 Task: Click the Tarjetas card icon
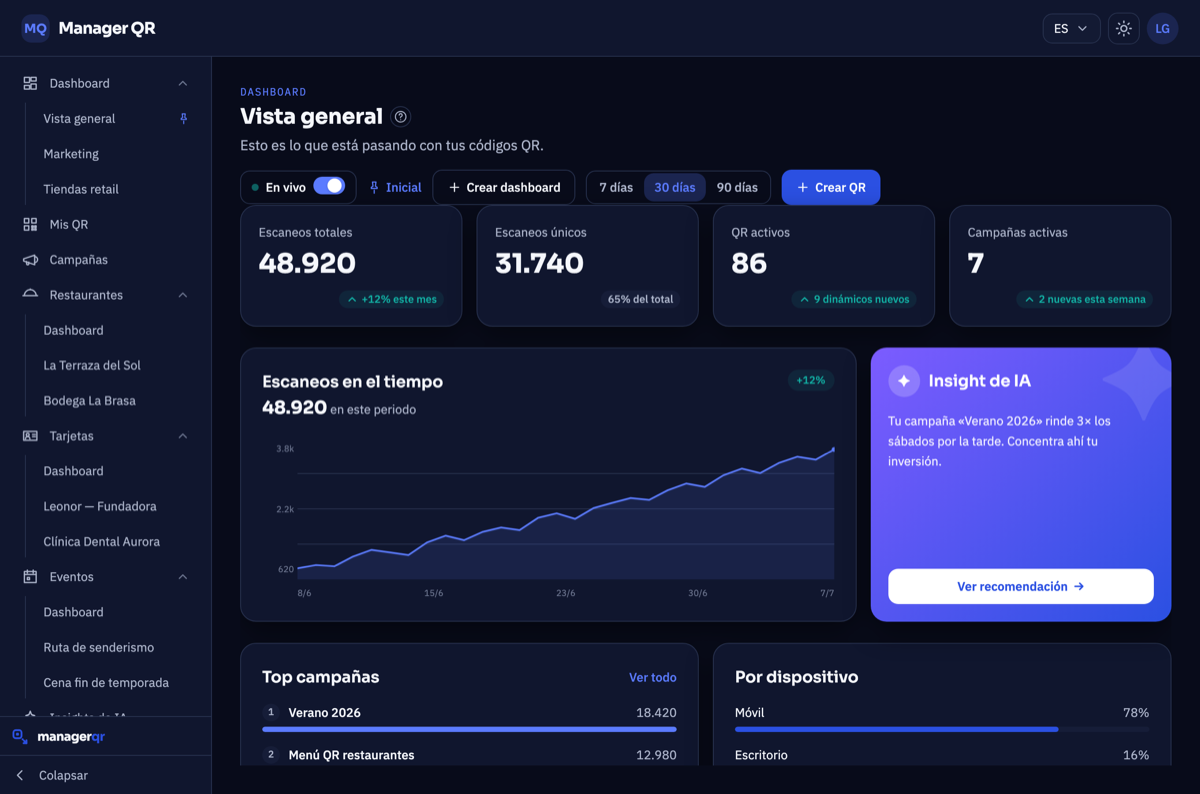pos(30,436)
